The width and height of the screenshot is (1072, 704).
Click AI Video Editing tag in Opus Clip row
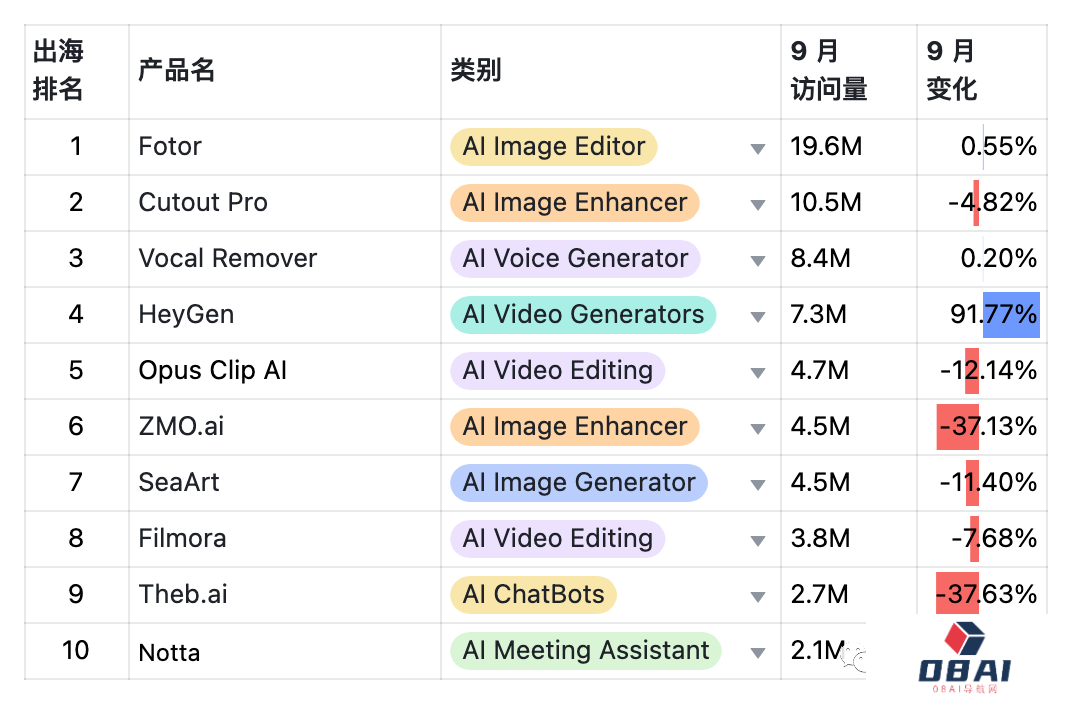pyautogui.click(x=557, y=370)
